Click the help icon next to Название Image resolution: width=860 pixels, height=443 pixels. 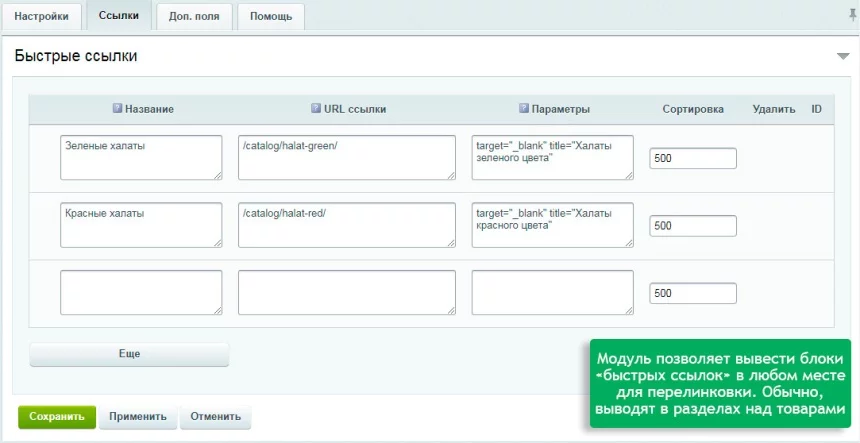pos(117,109)
